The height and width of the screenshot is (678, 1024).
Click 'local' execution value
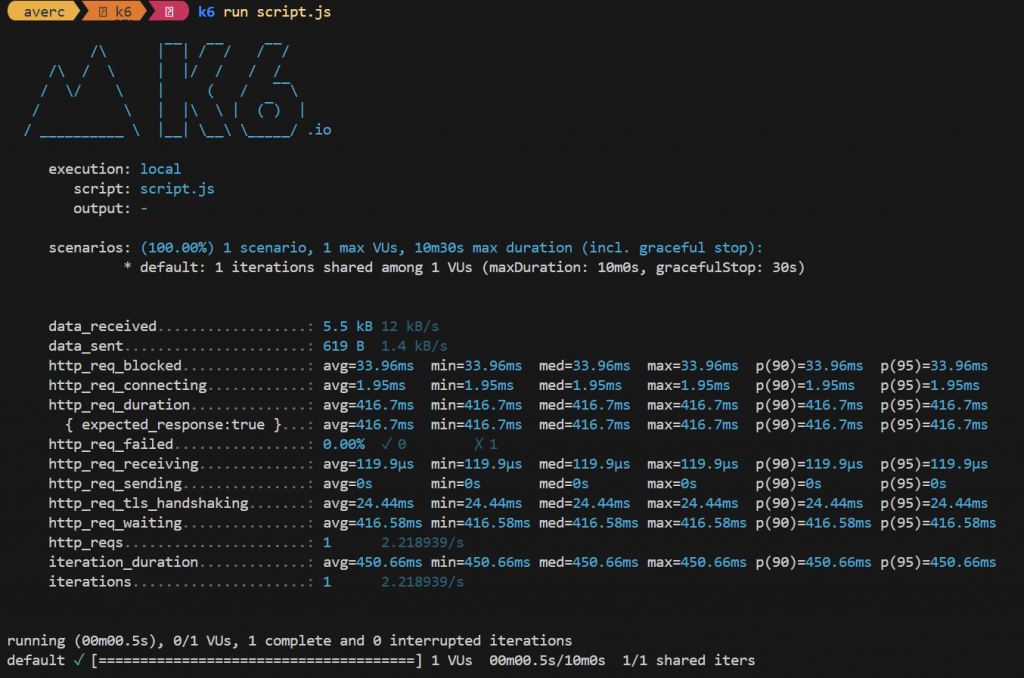pos(161,169)
